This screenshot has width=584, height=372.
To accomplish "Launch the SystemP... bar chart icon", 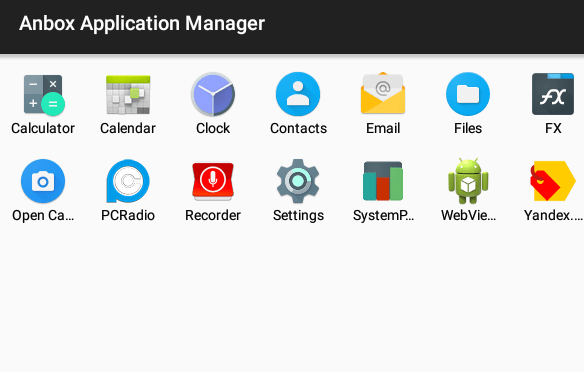I will (x=383, y=181).
